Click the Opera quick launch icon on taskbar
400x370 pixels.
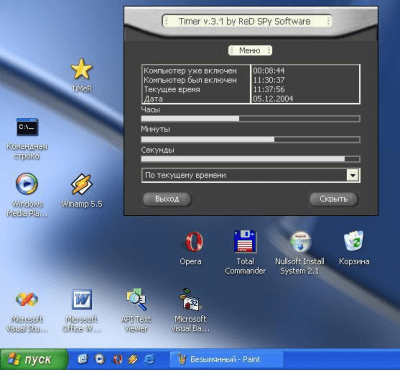click(x=117, y=359)
